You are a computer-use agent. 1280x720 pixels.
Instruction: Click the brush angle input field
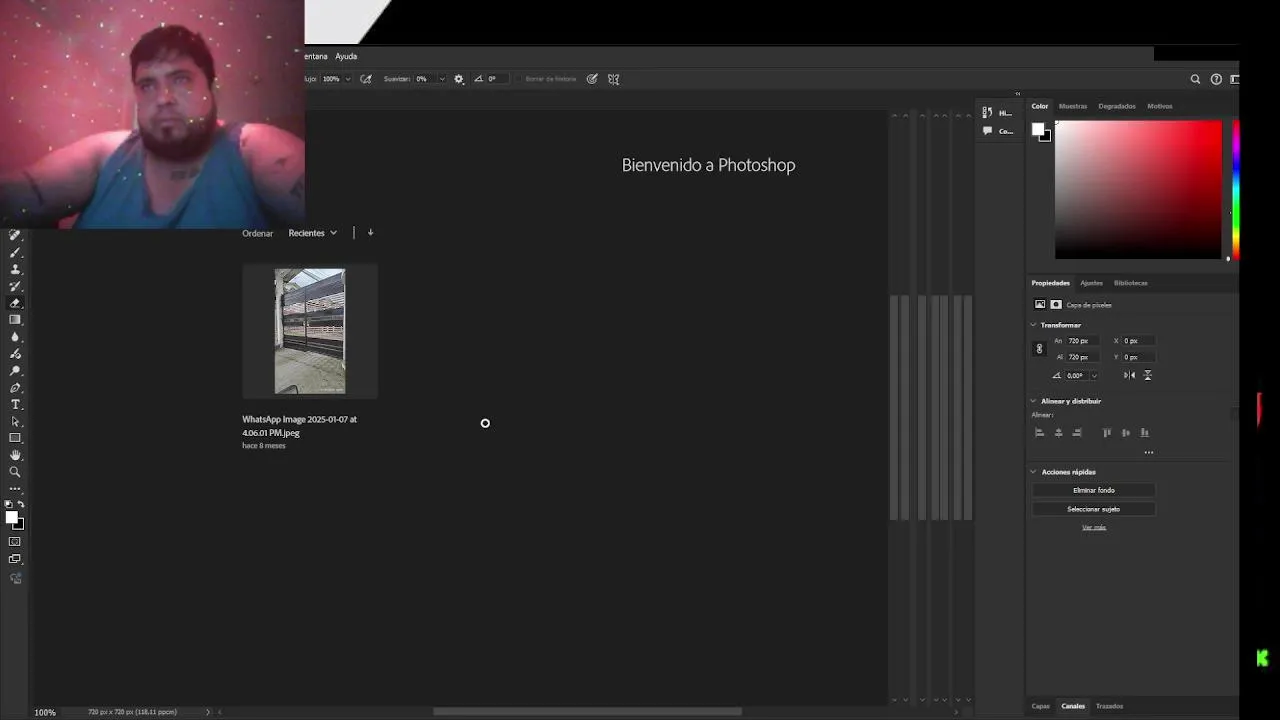coord(498,79)
